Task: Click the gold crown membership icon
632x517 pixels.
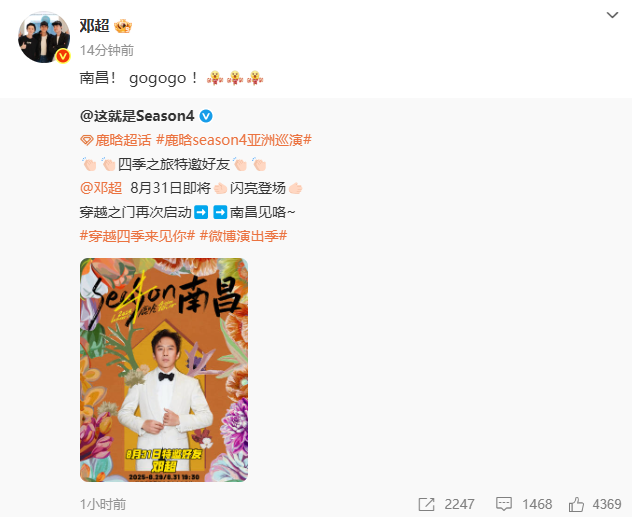Action: point(123,27)
